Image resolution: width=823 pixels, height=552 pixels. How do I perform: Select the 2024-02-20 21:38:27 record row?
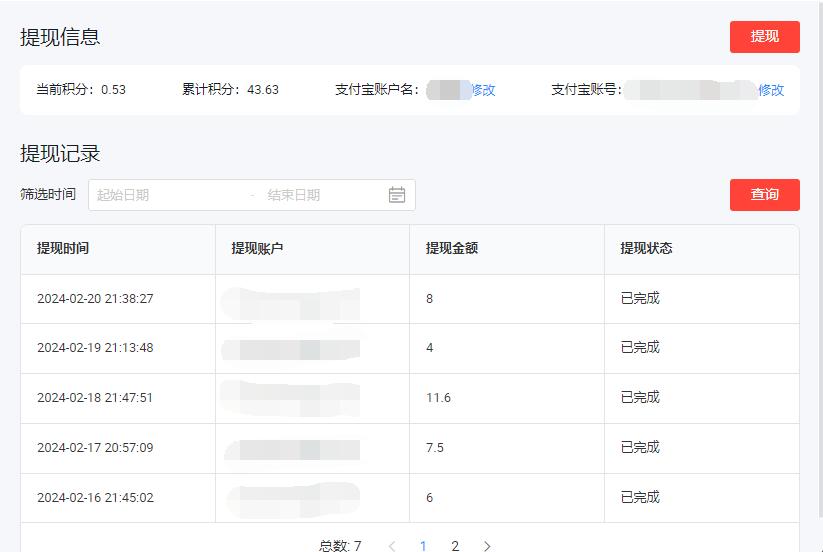pyautogui.click(x=95, y=299)
